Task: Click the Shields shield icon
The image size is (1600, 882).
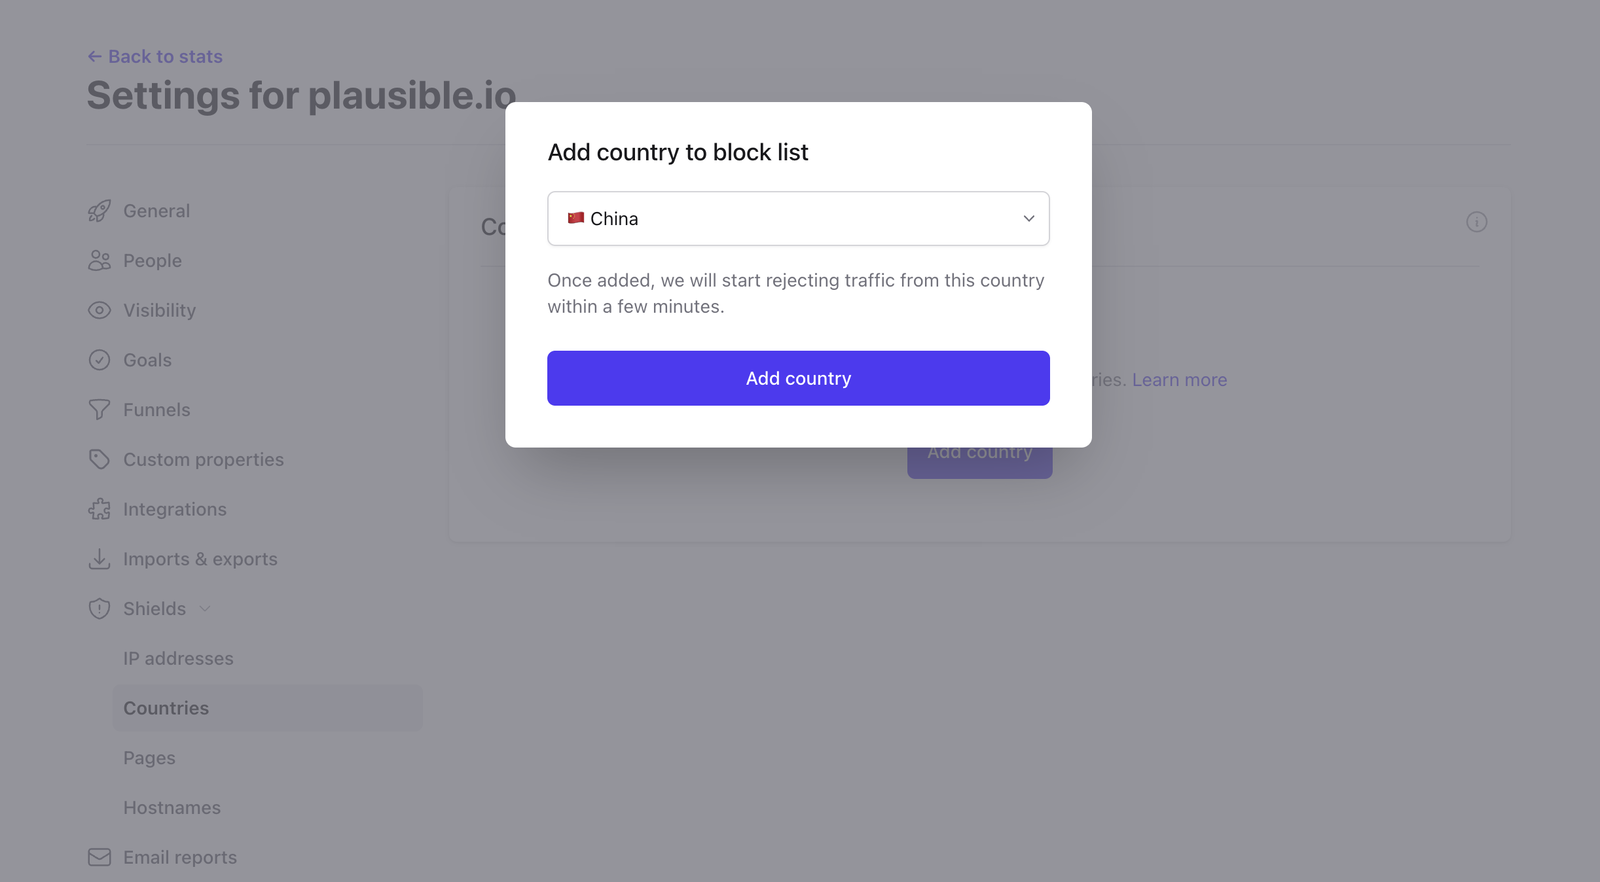Action: (x=99, y=609)
